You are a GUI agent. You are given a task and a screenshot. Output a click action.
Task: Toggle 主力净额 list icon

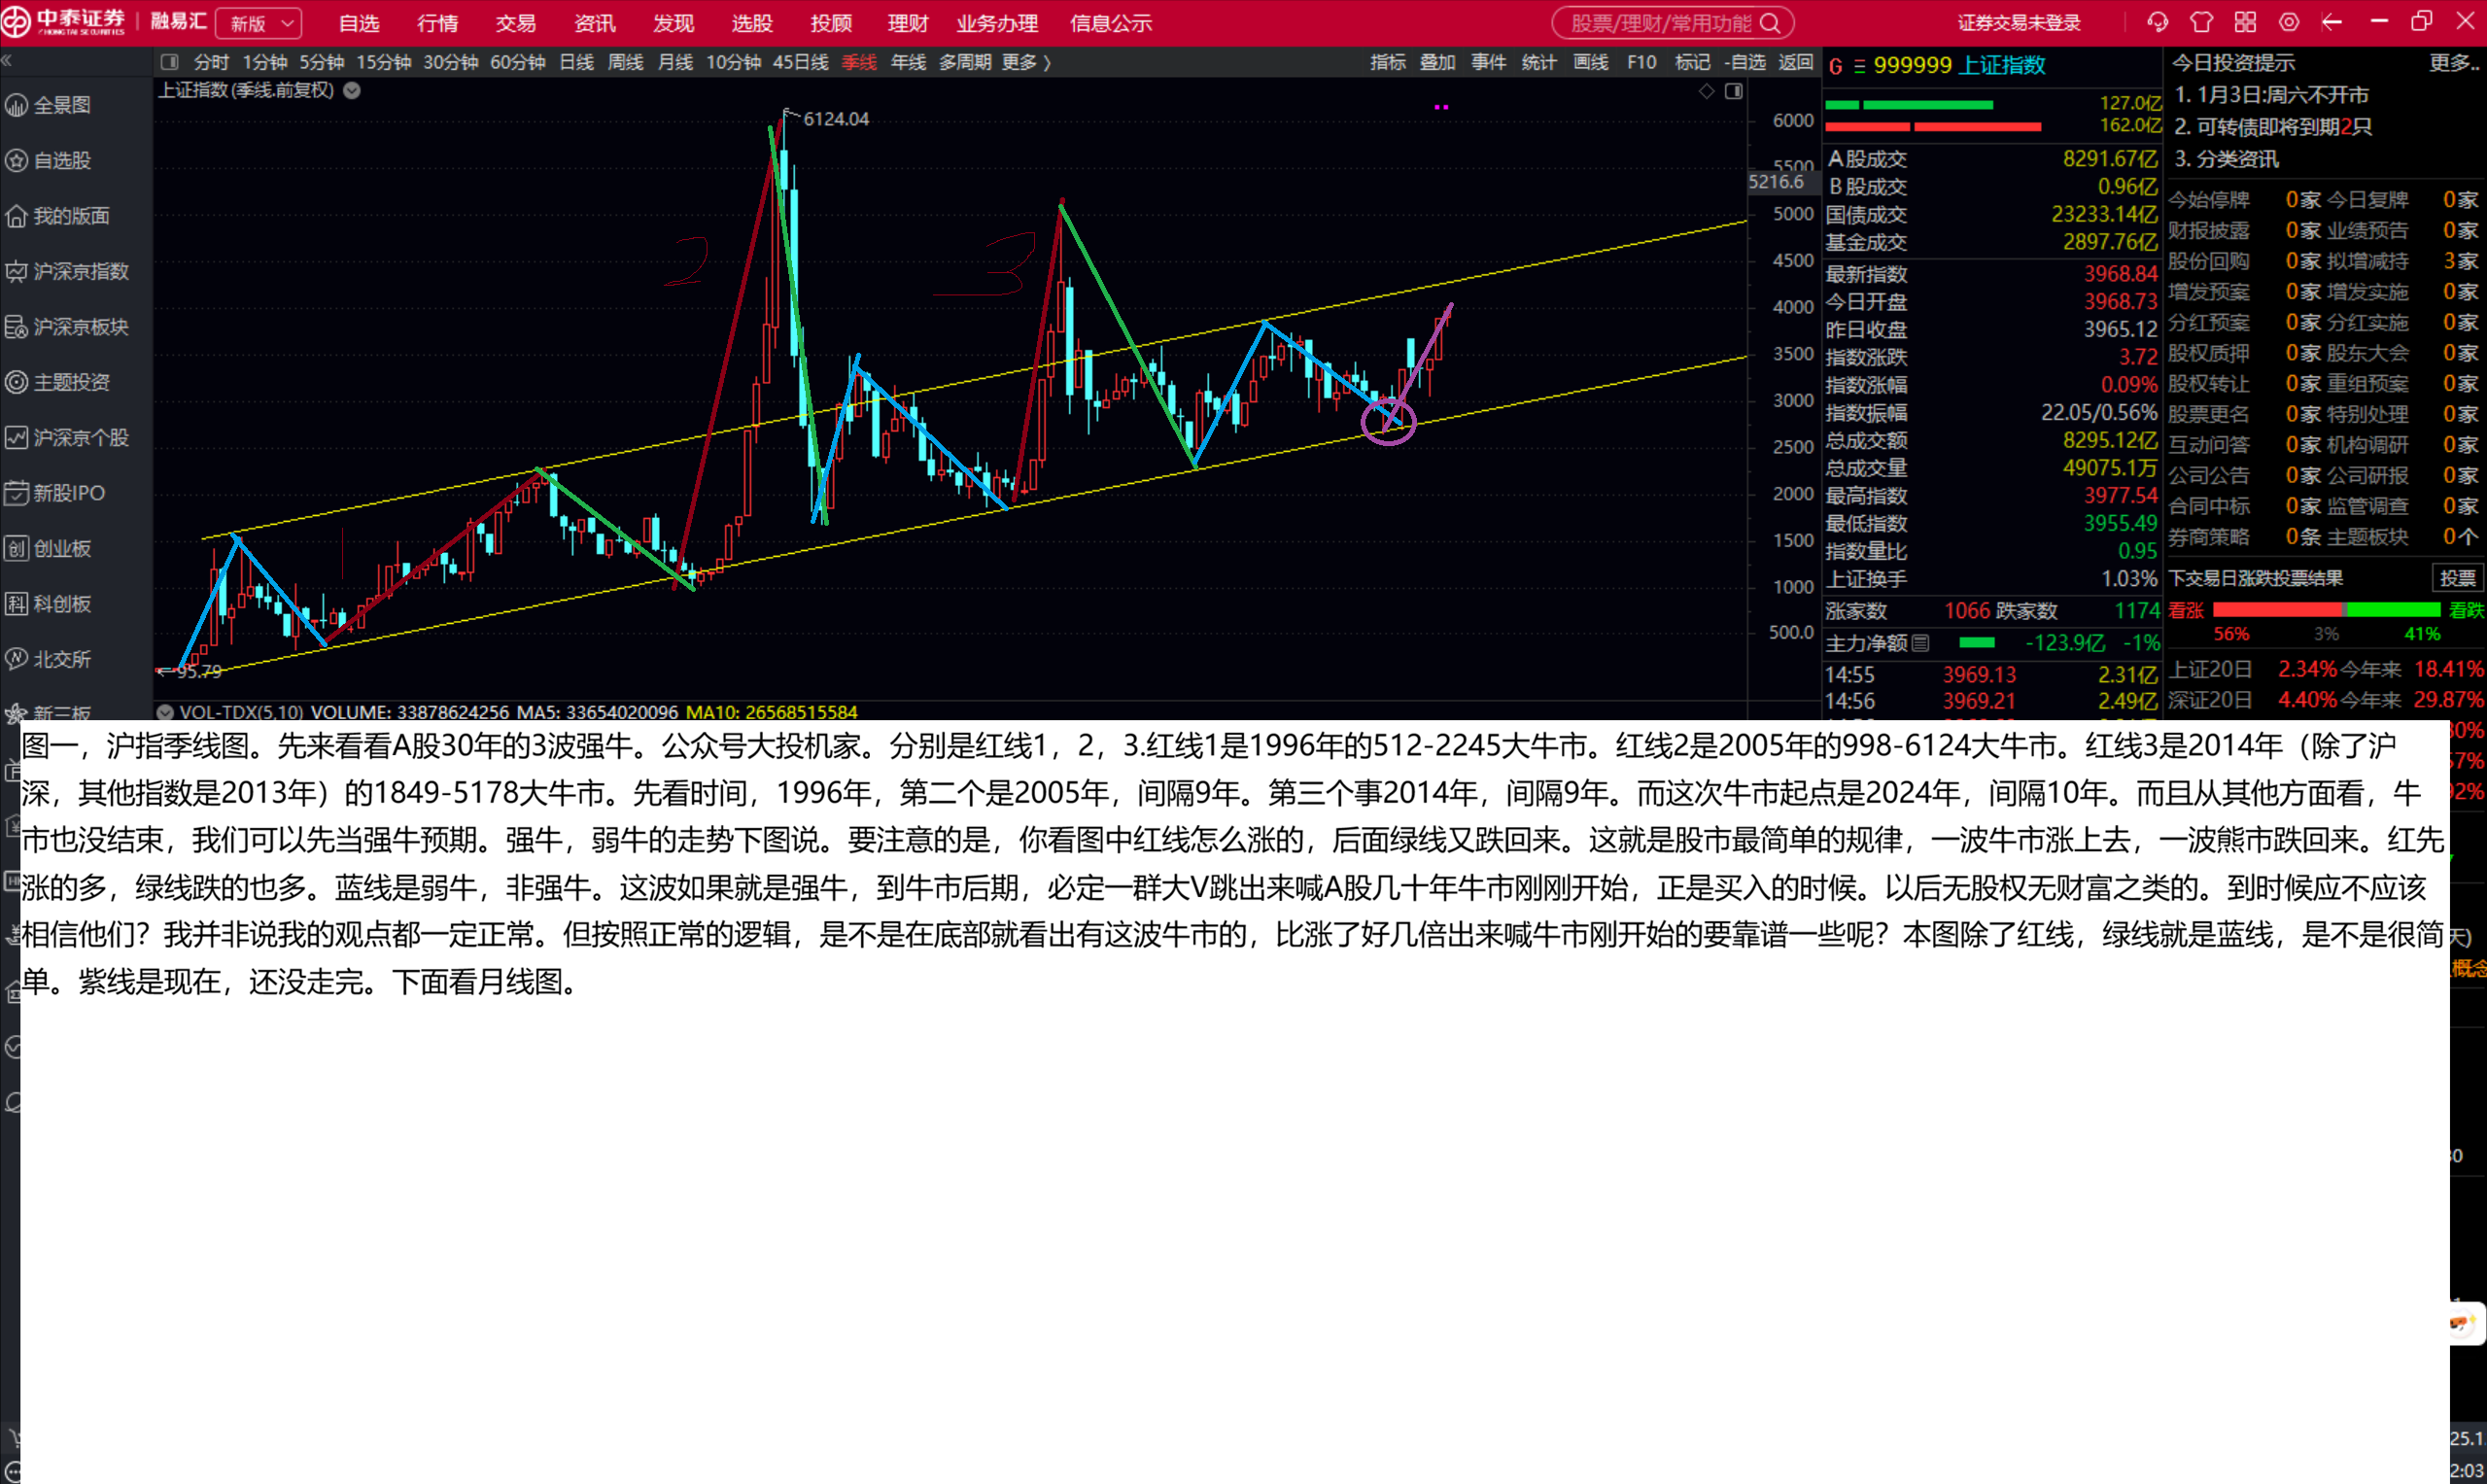(1920, 643)
